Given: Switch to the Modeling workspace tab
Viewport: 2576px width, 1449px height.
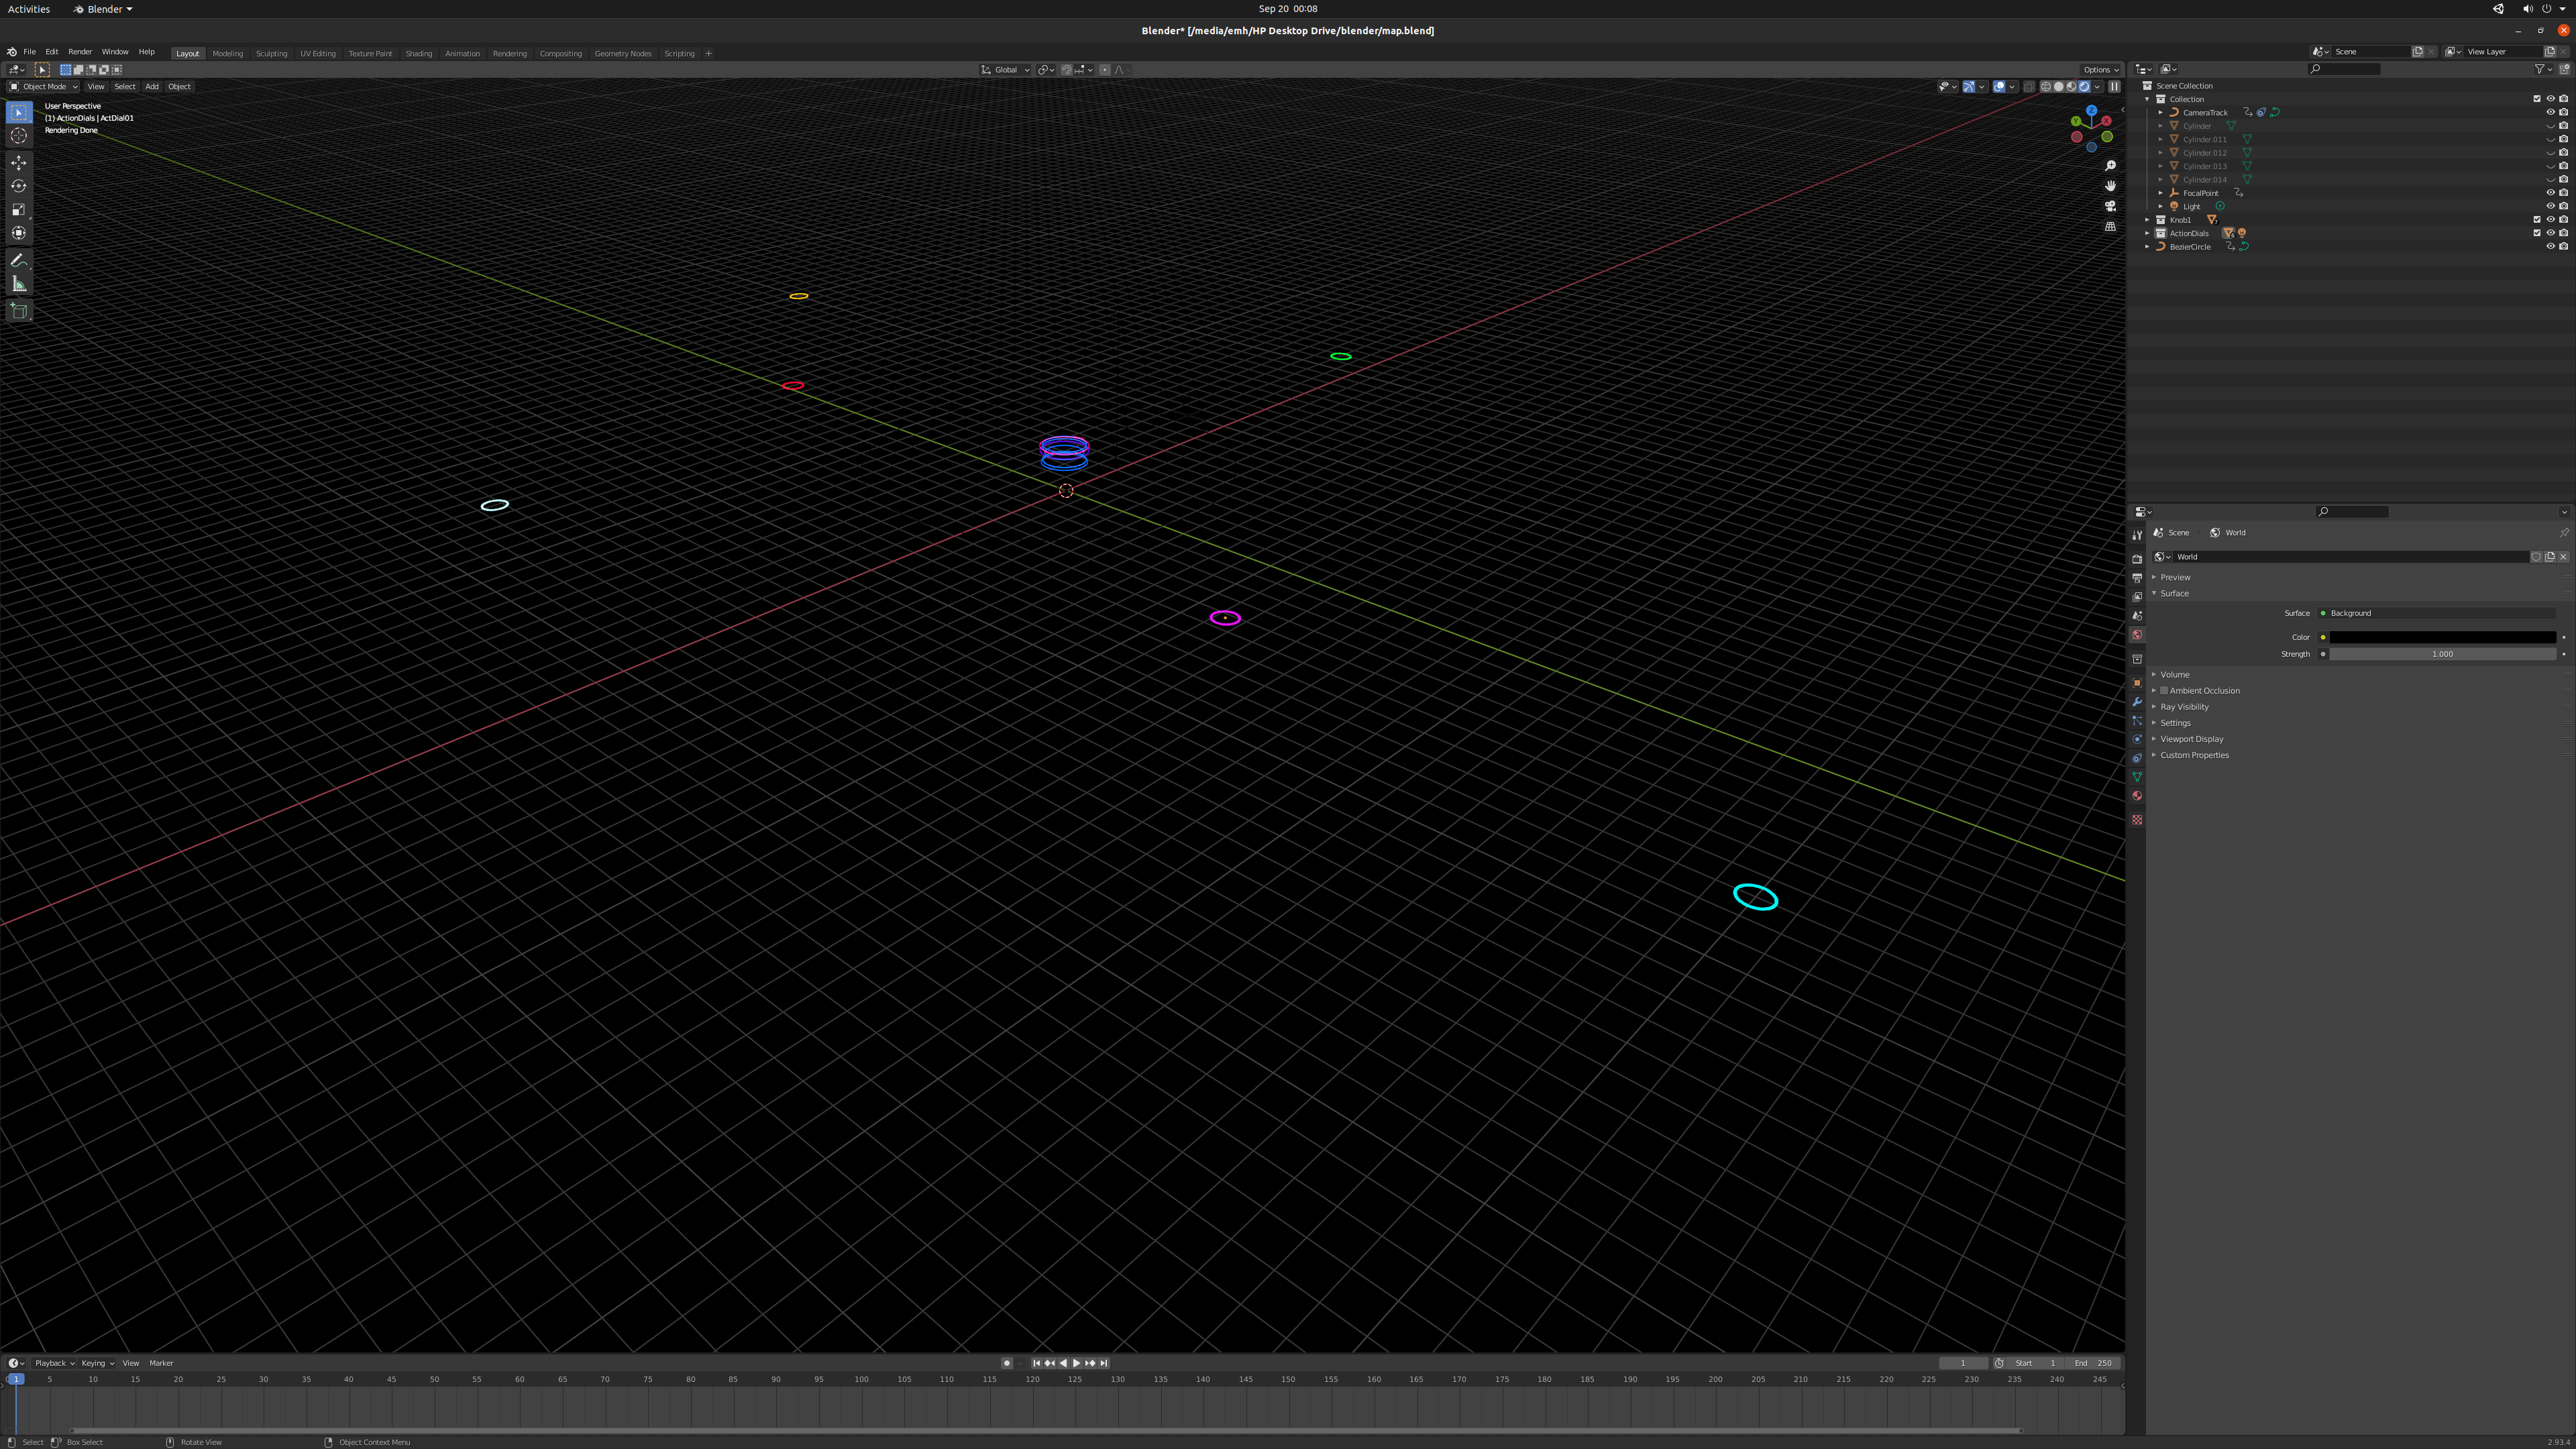Looking at the screenshot, I should tap(228, 53).
